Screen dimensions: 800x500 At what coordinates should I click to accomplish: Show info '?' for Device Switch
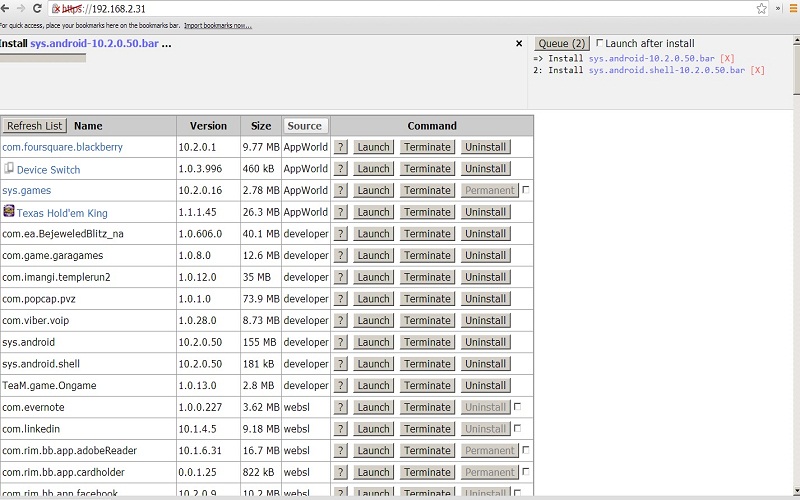[340, 169]
